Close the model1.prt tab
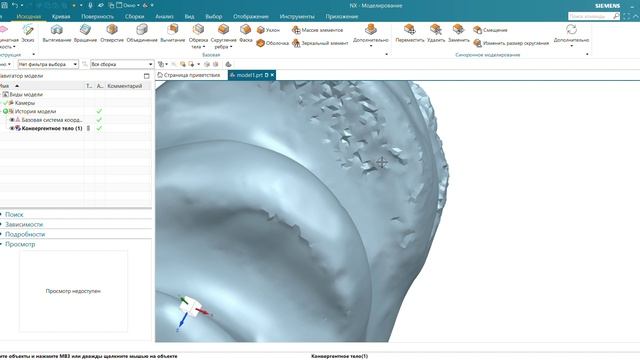This screenshot has width=640, height=360. [272, 75]
